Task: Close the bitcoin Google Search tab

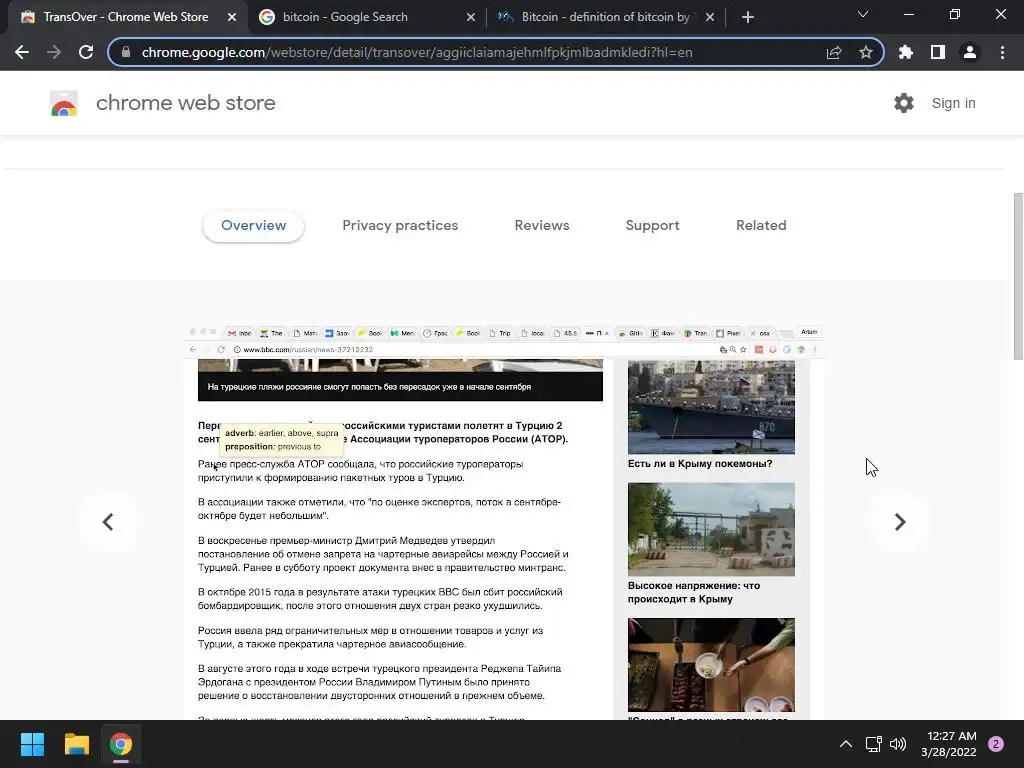Action: 471,17
